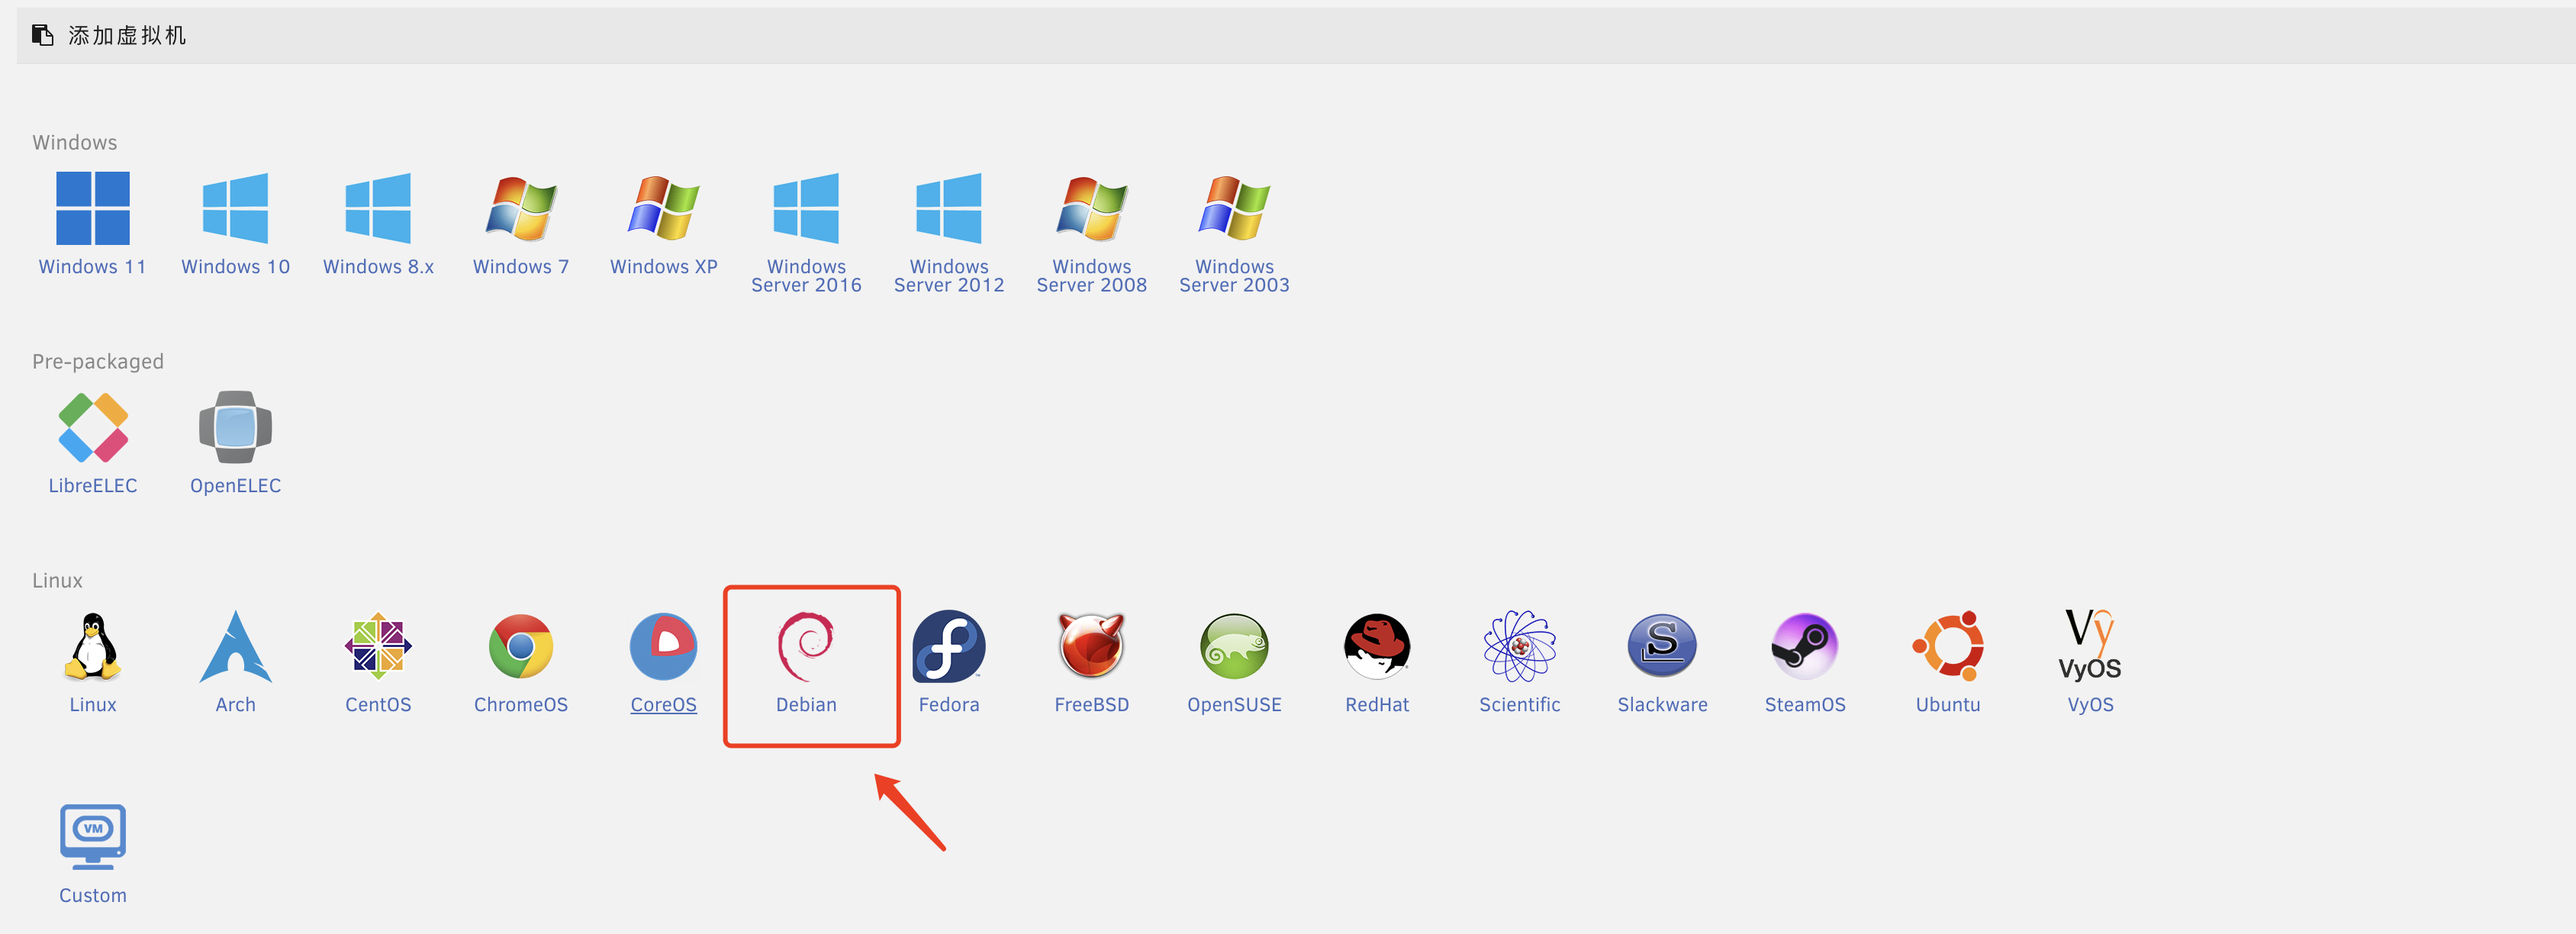Select the Windows 7 flag icon
This screenshot has height=934, width=2576.
coord(521,208)
